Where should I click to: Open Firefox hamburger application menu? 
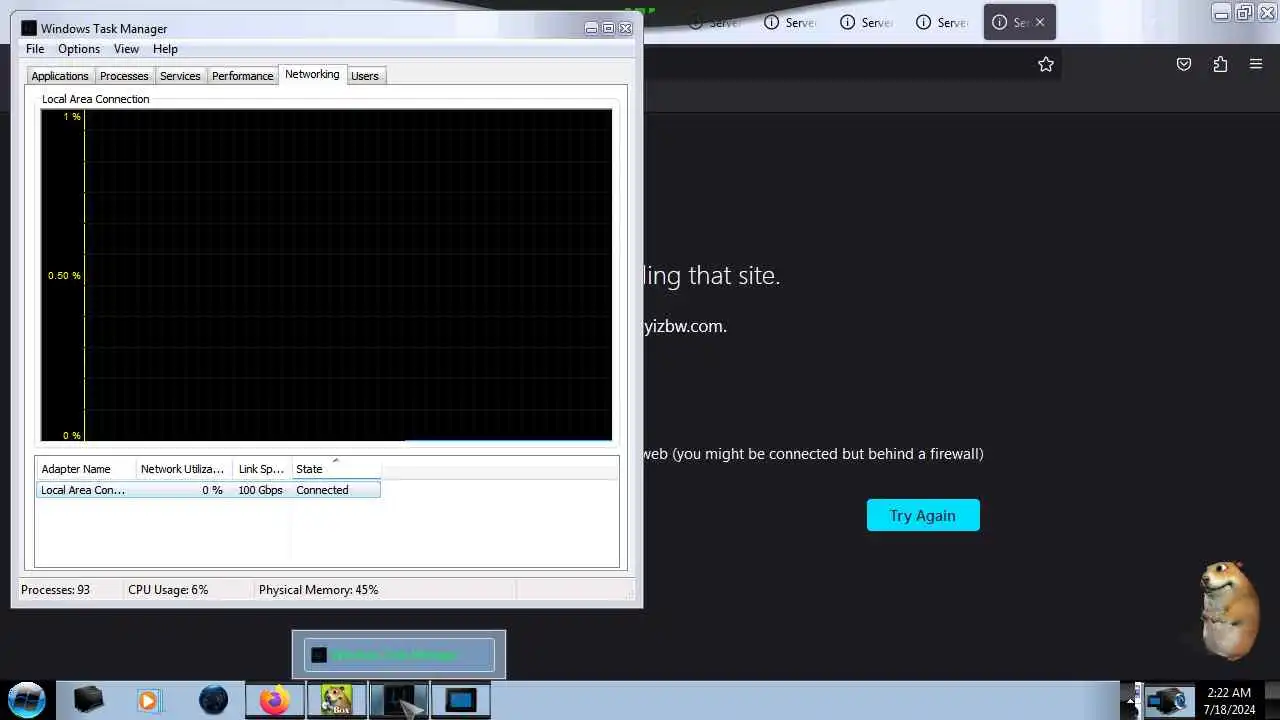coord(1256,64)
